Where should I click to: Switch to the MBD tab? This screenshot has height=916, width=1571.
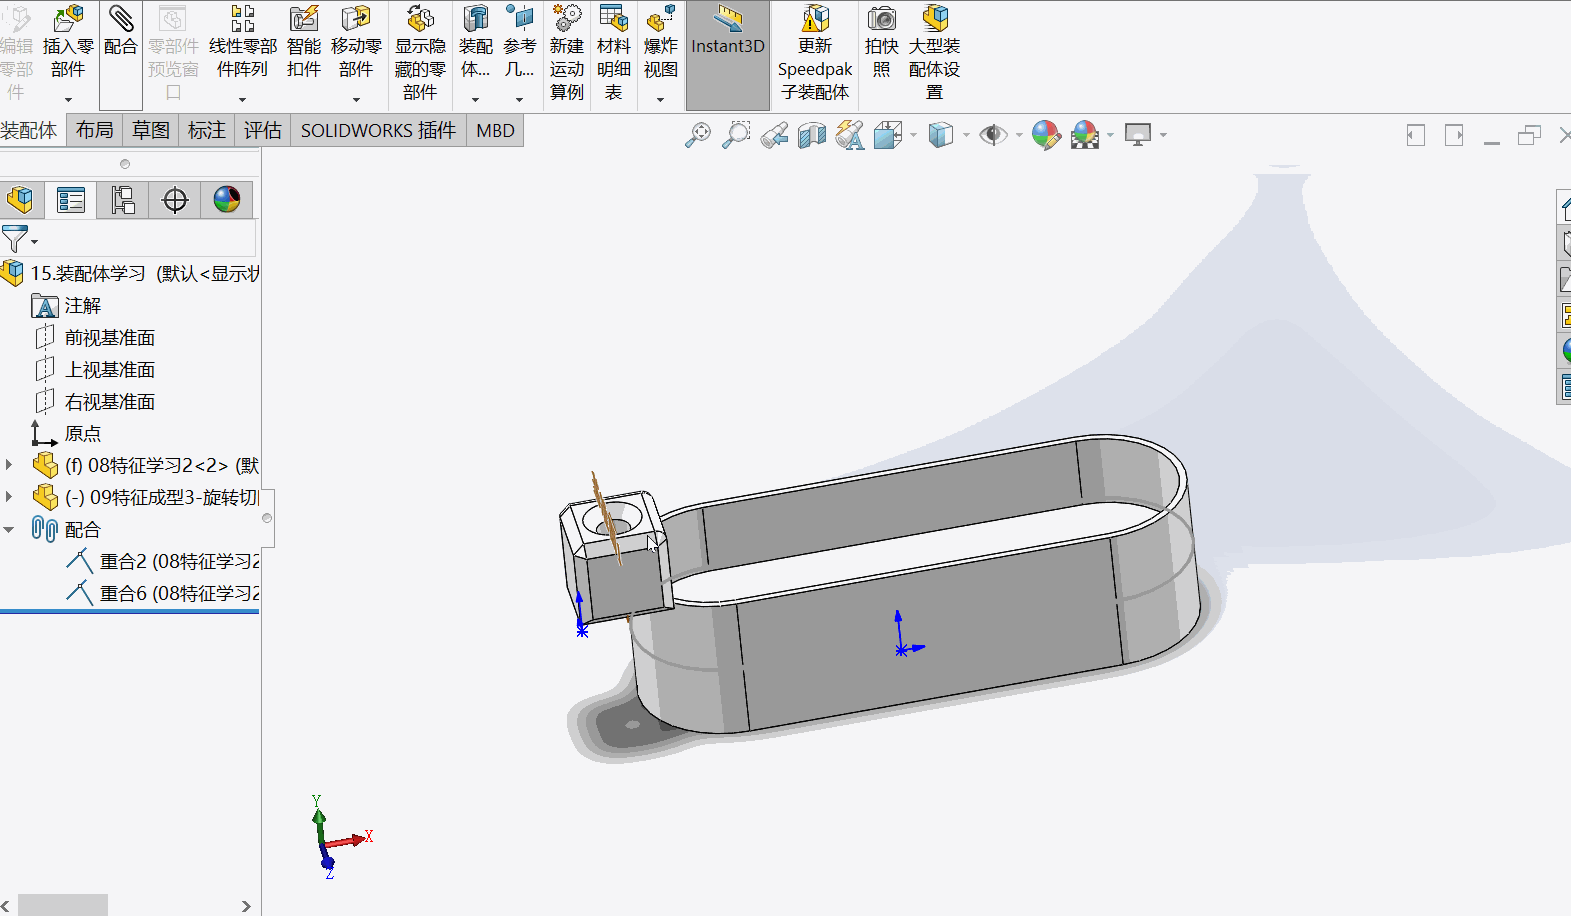coord(495,131)
